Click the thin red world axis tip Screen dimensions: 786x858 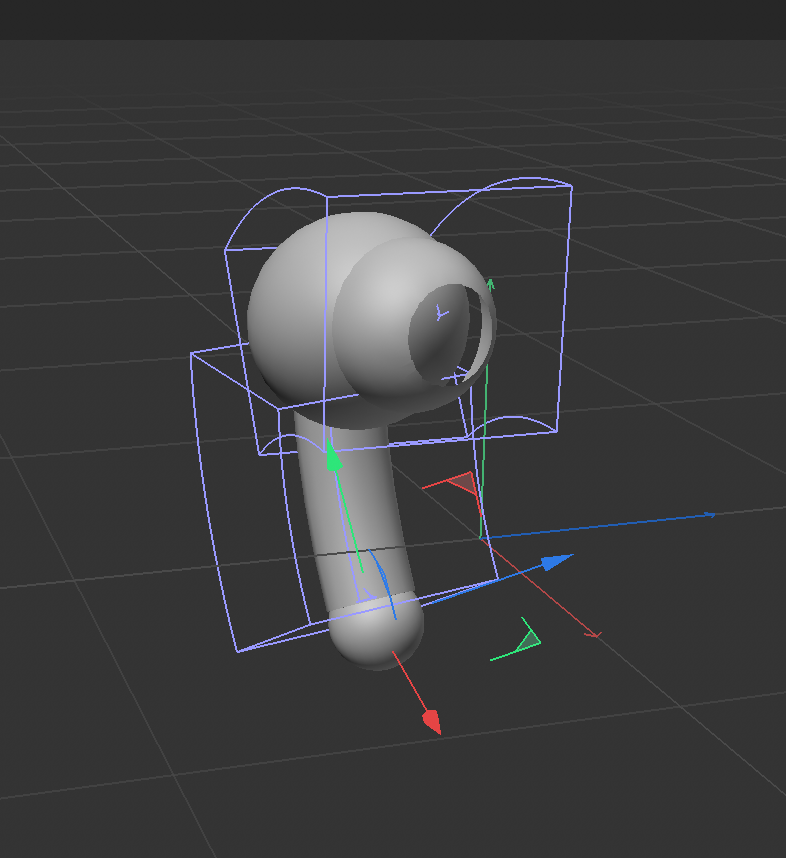point(595,635)
